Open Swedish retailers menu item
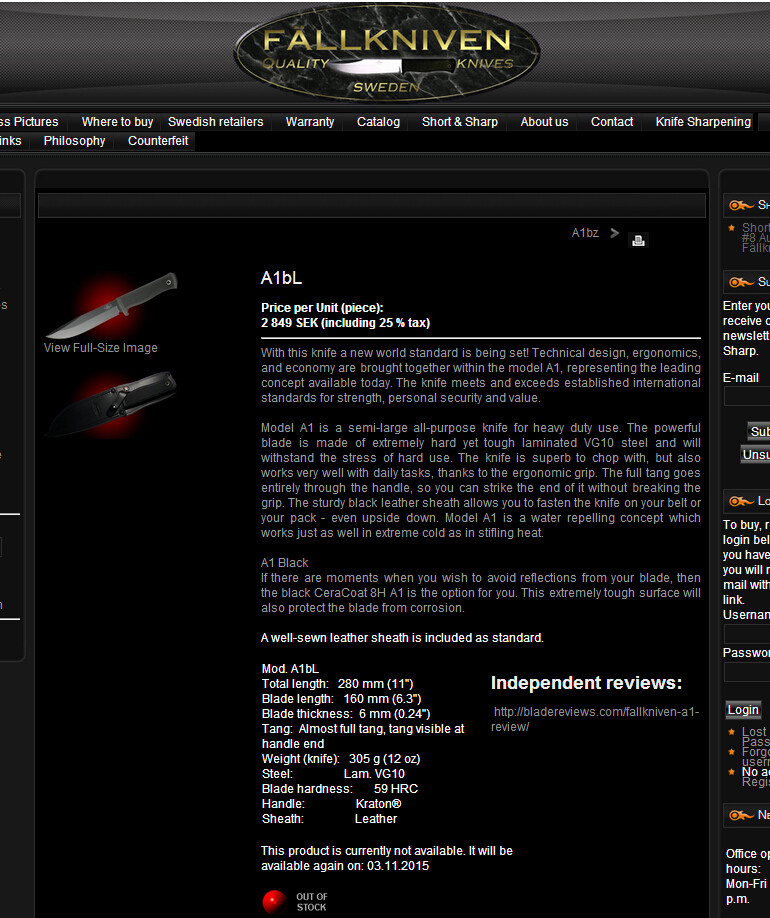This screenshot has width=770, height=918. coord(215,122)
